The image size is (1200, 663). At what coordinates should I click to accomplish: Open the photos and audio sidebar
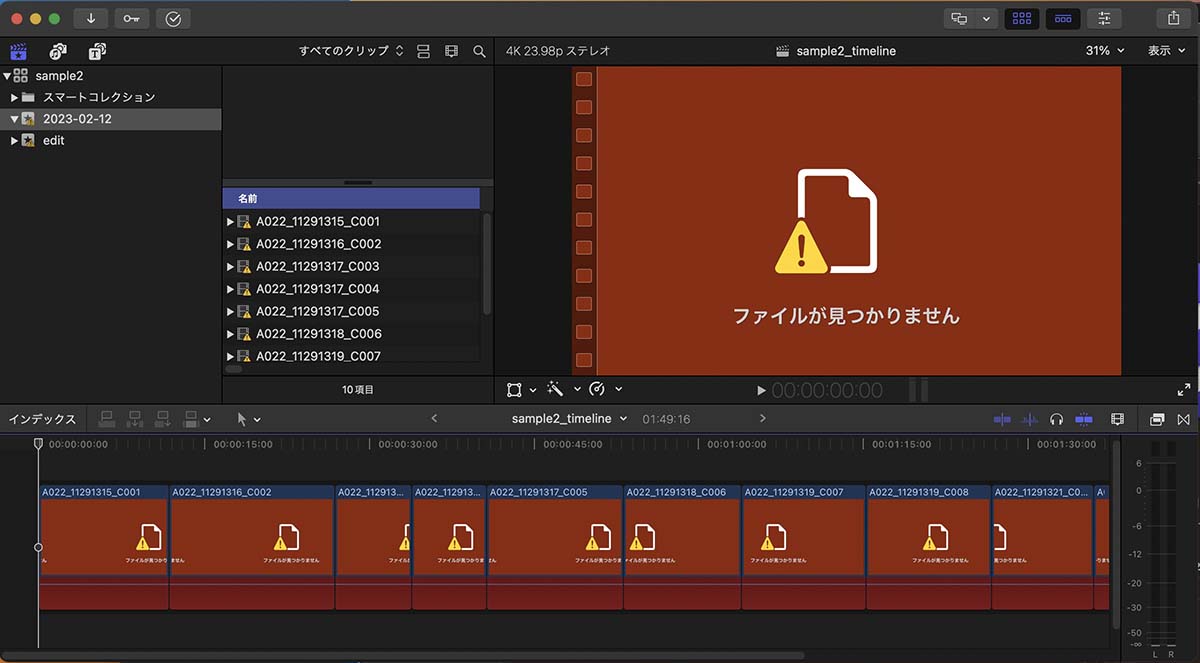point(58,51)
